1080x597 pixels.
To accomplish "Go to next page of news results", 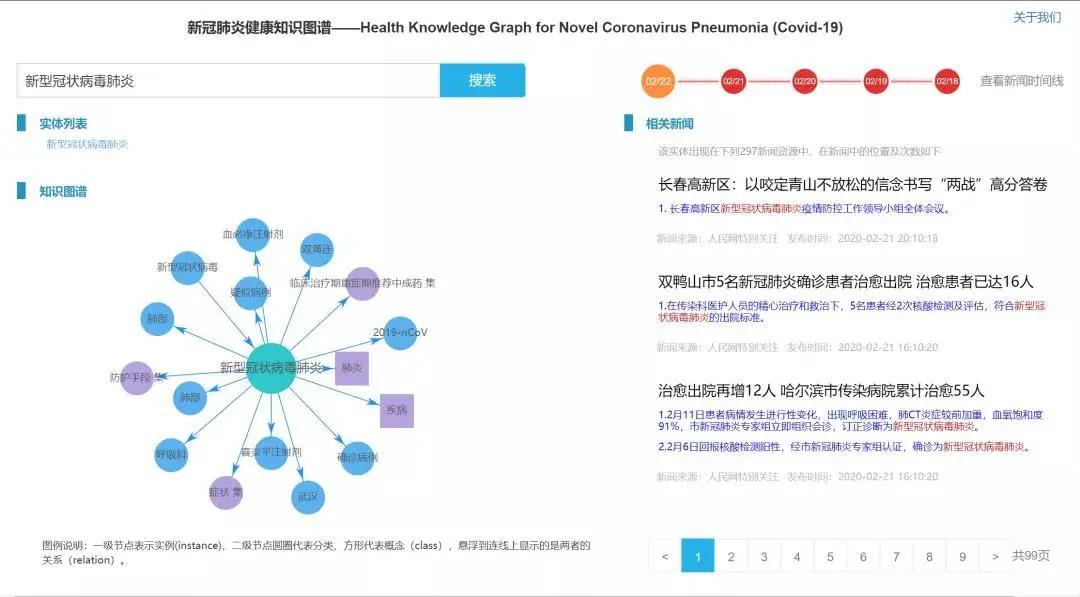I will pos(995,556).
